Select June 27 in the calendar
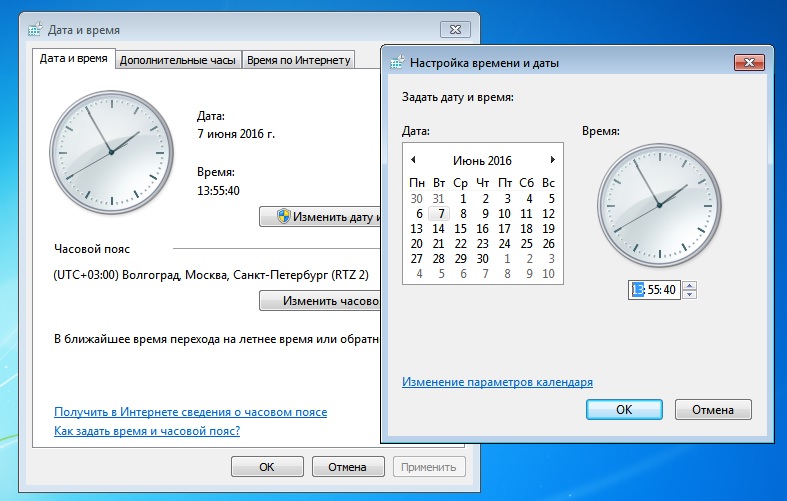The width and height of the screenshot is (787, 501). pos(417,259)
